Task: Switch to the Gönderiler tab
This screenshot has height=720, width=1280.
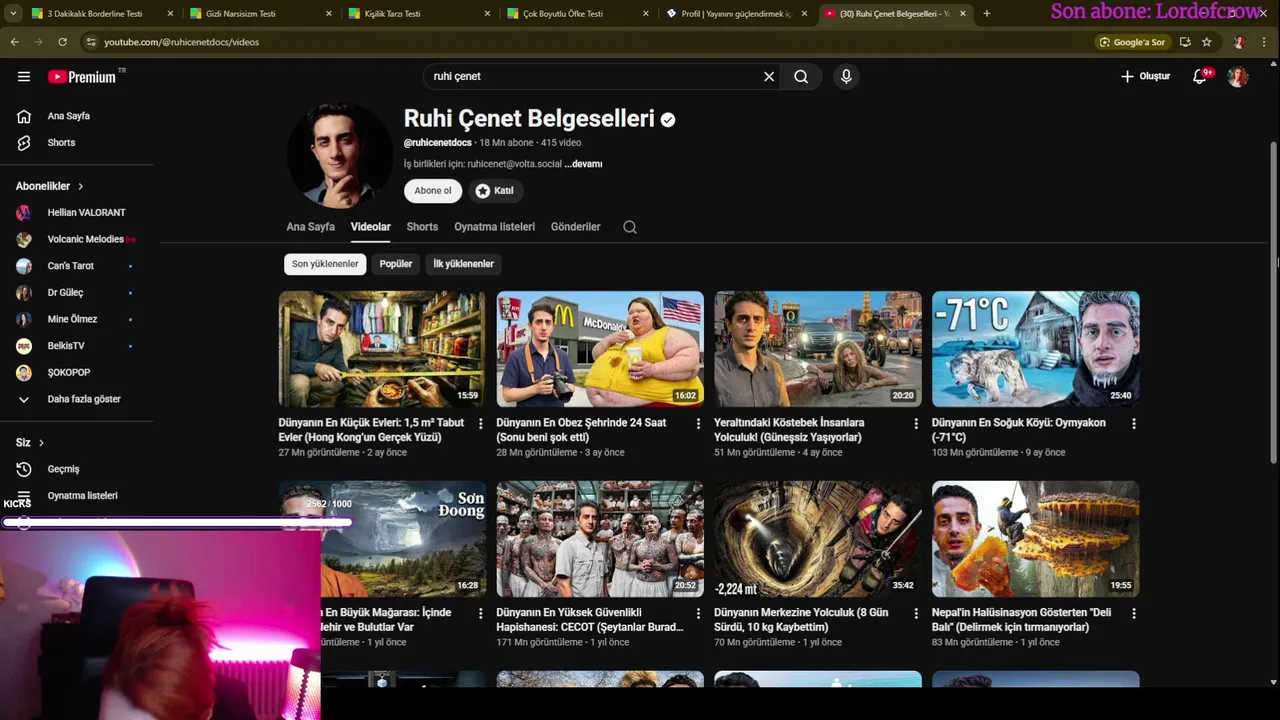Action: coord(575,227)
